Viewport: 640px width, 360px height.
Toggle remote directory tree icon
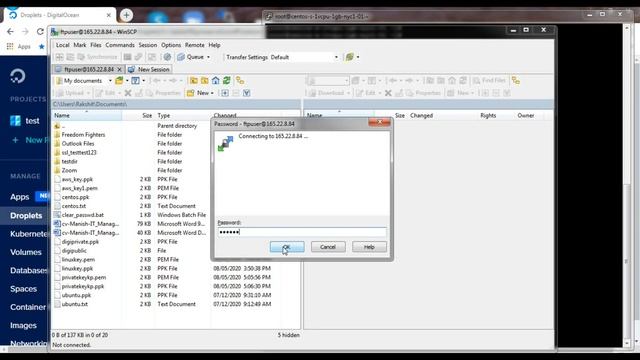[x=516, y=81]
